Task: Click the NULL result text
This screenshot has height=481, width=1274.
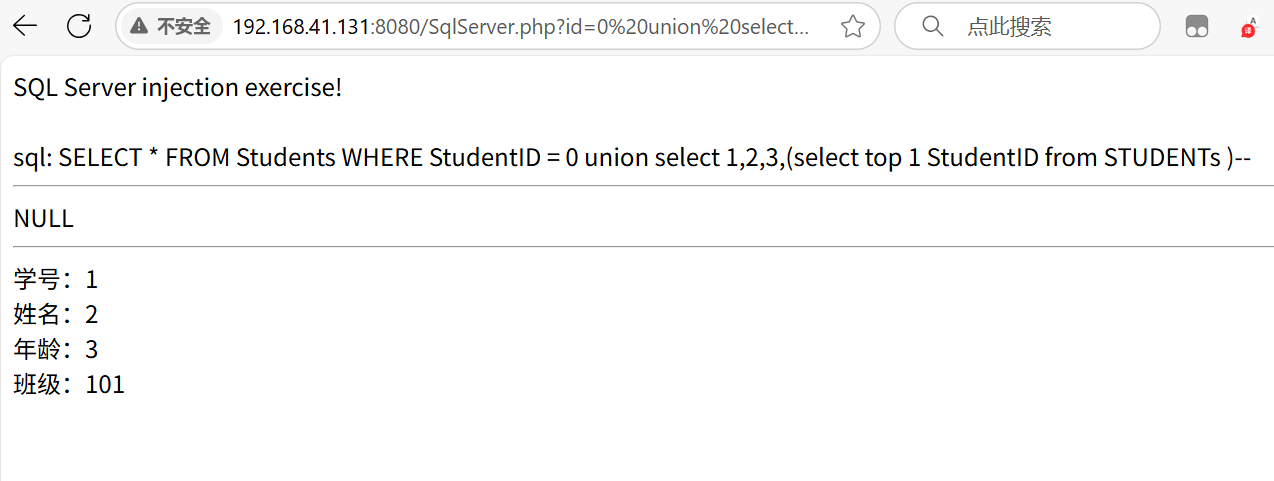Action: [x=44, y=219]
